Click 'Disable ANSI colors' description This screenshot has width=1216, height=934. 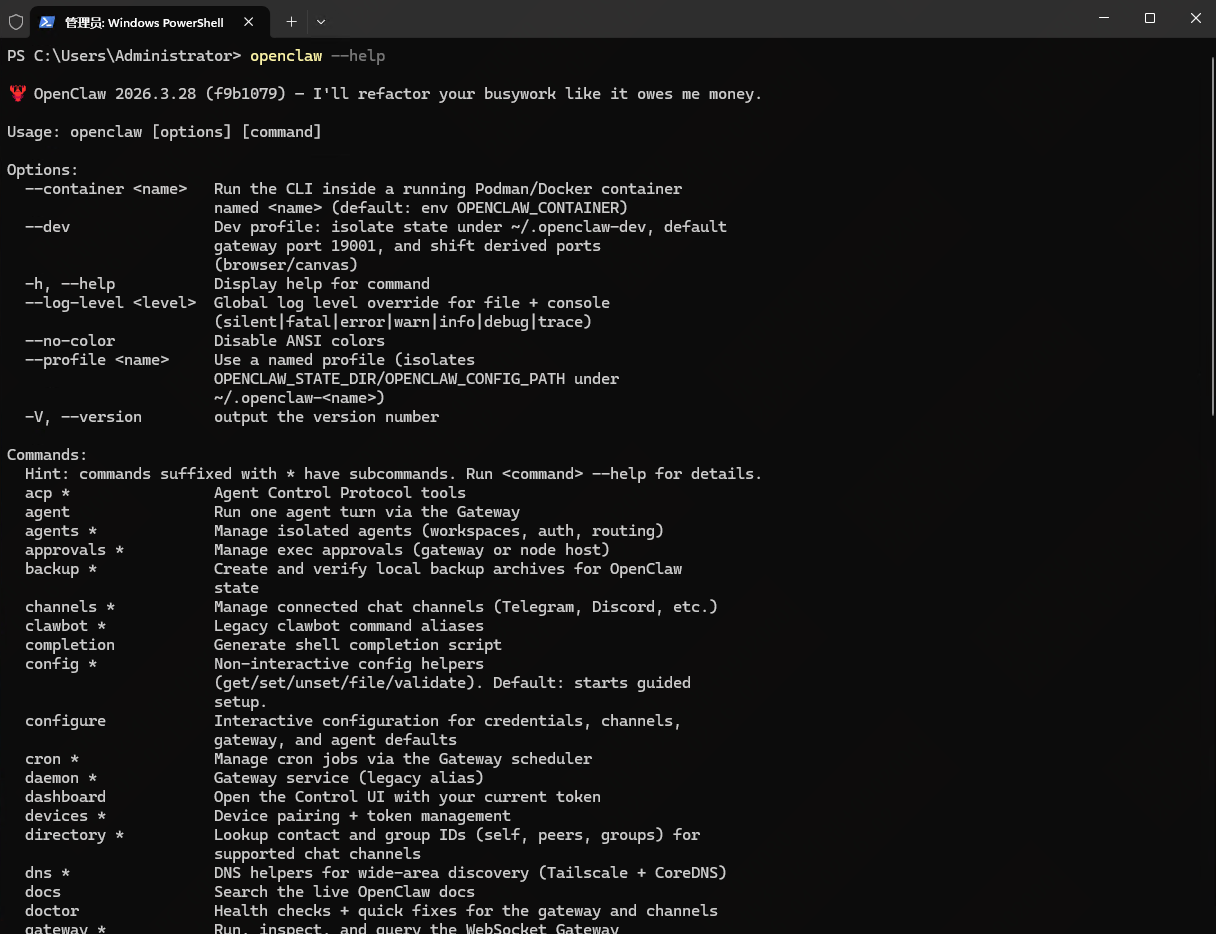pyautogui.click(x=299, y=341)
